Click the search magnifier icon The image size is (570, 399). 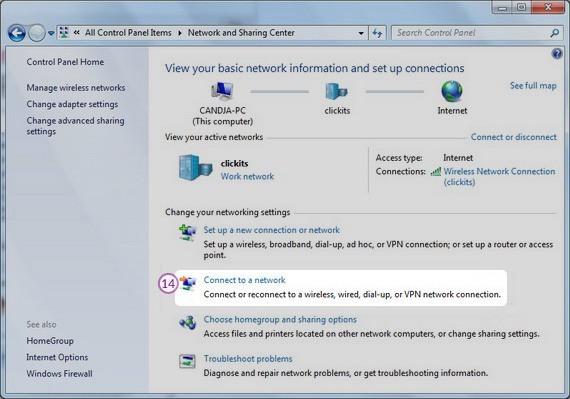[x=555, y=33]
